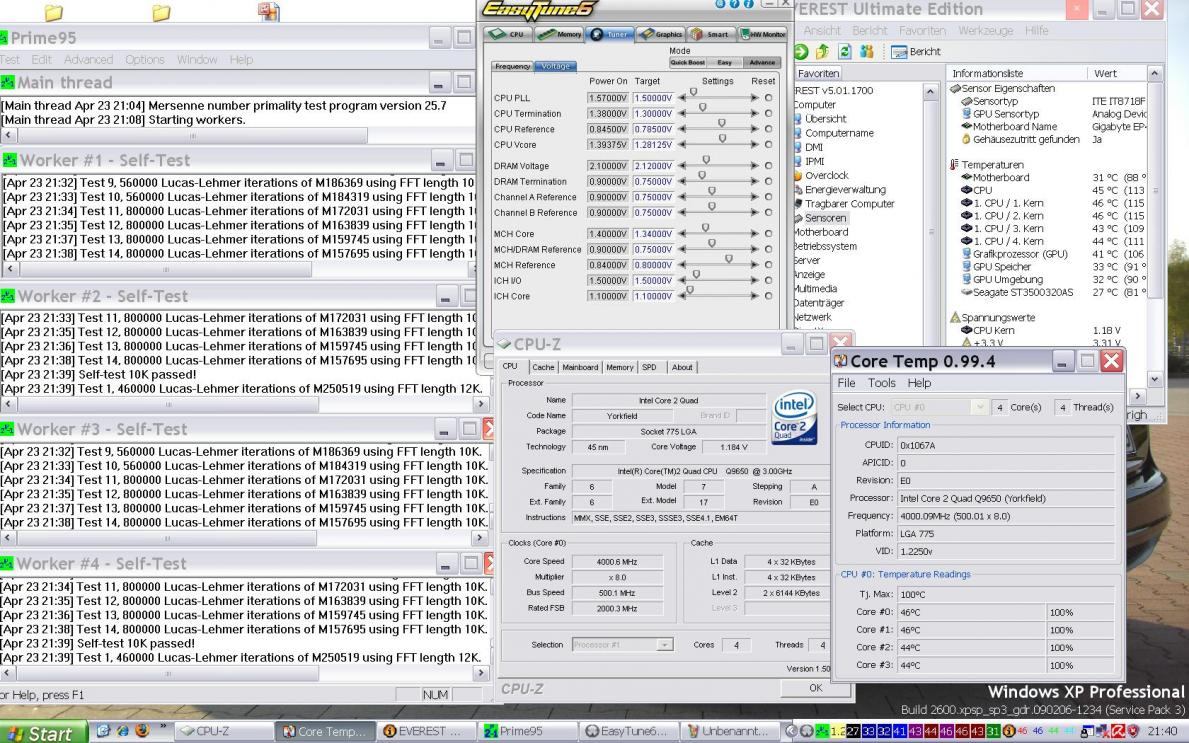The height and width of the screenshot is (743, 1189).
Task: Increase DRAM Voltage with the right arrow
Action: pos(754,165)
